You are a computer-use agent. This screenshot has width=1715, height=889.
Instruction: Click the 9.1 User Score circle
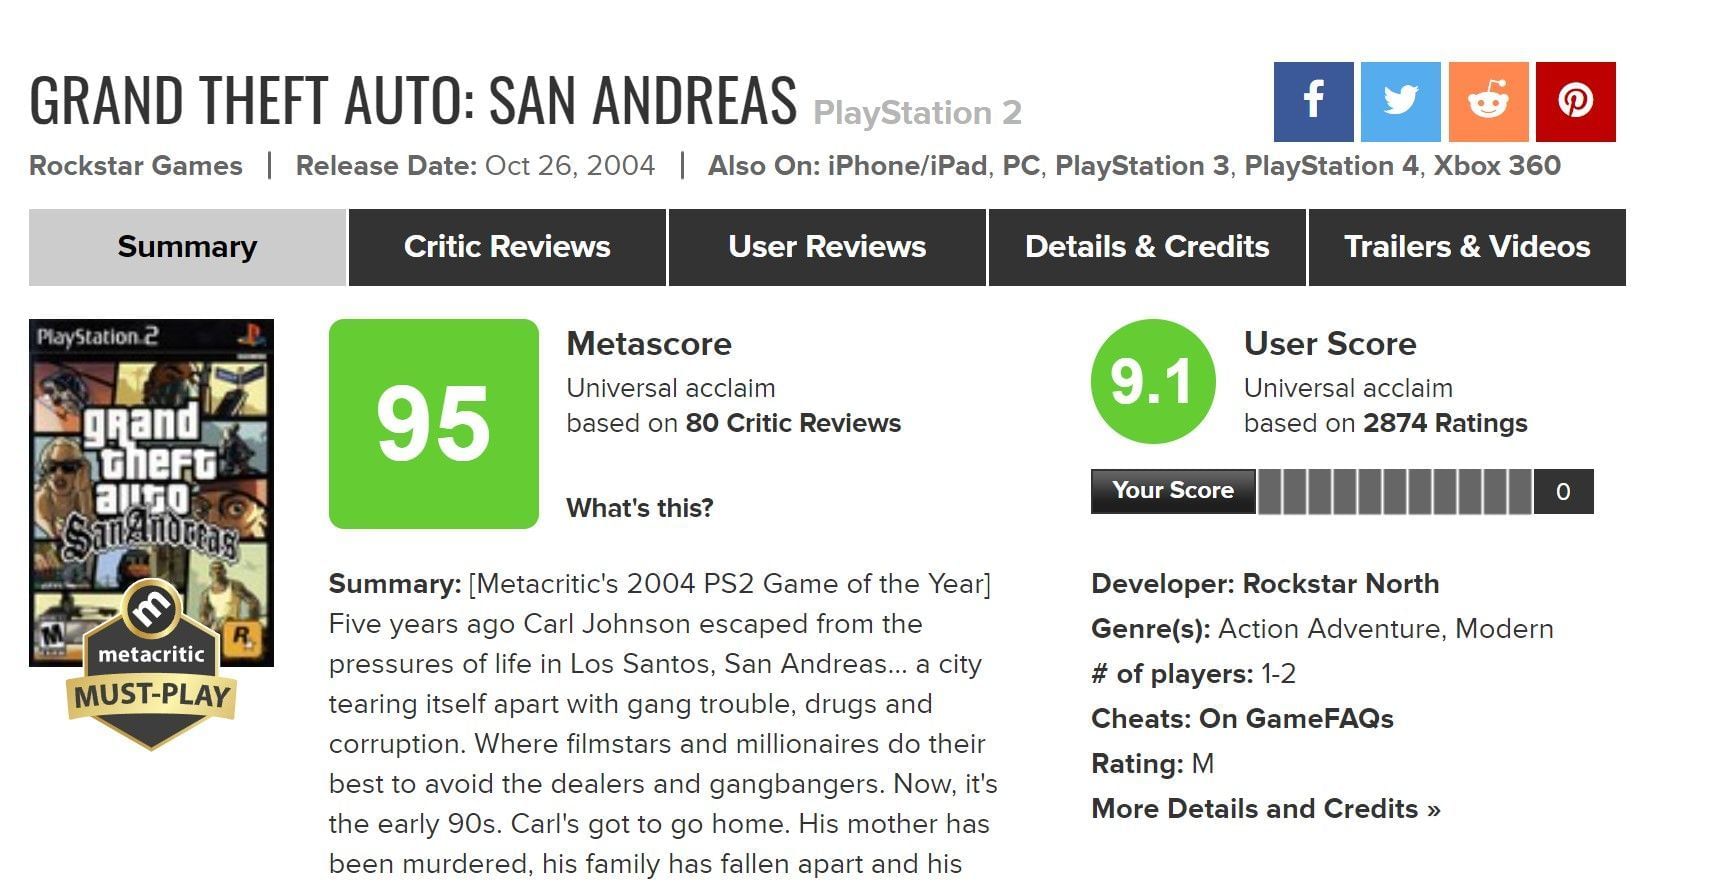point(1152,382)
